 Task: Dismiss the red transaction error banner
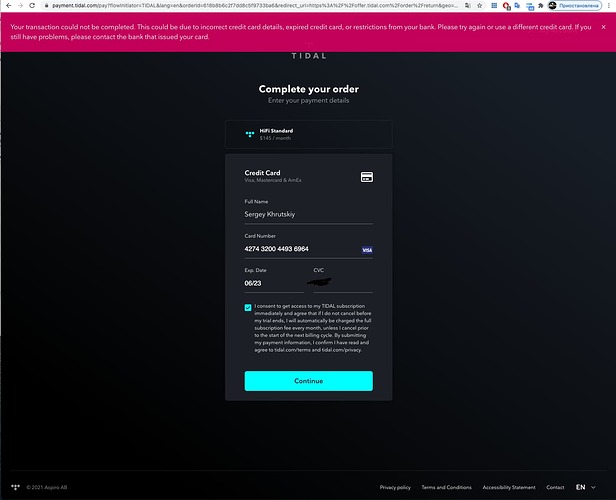click(x=603, y=27)
